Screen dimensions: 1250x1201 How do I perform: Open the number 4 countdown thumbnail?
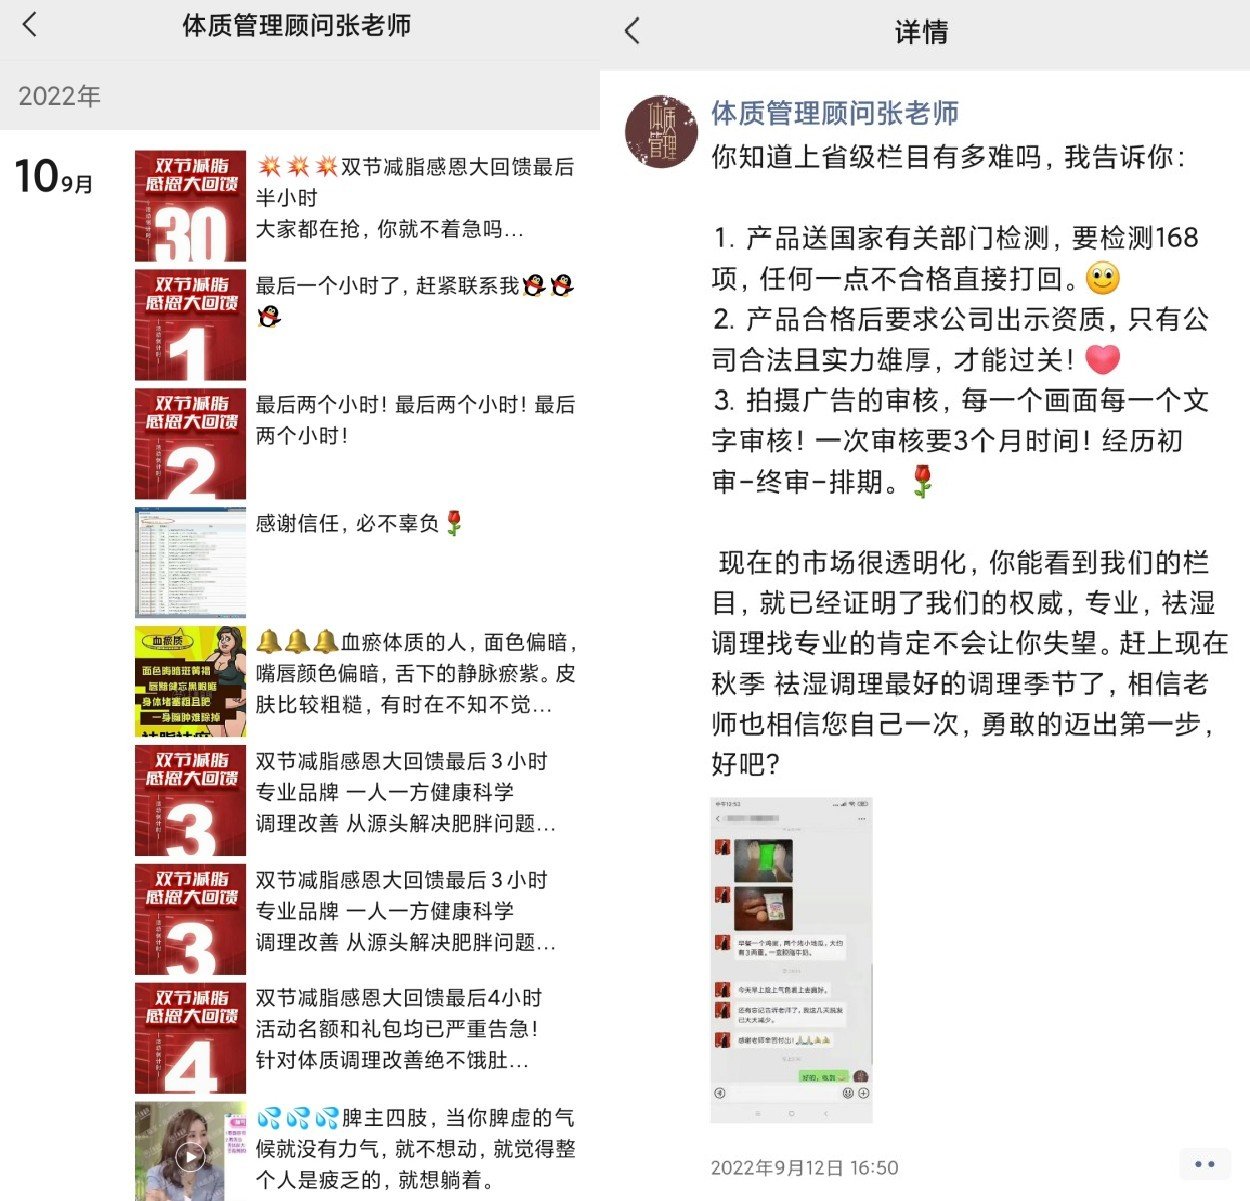tap(190, 1038)
